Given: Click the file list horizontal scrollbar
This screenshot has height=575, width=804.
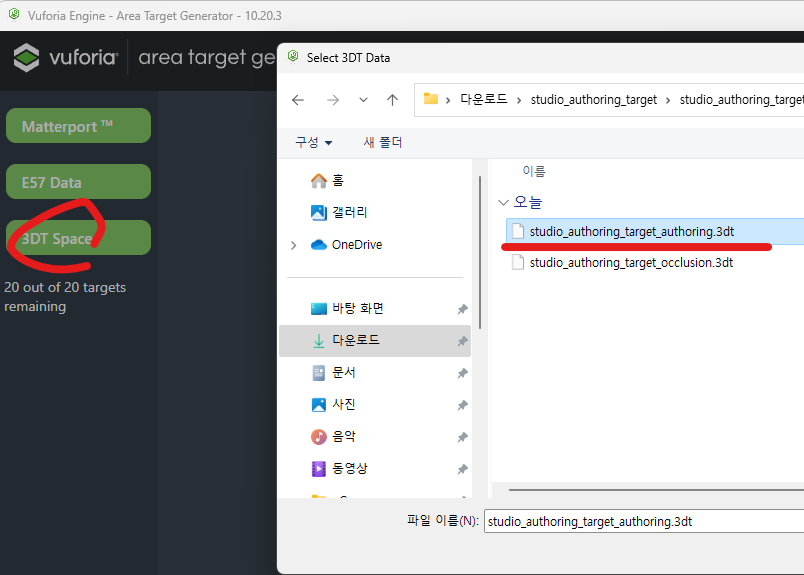Looking at the screenshot, I should 656,490.
